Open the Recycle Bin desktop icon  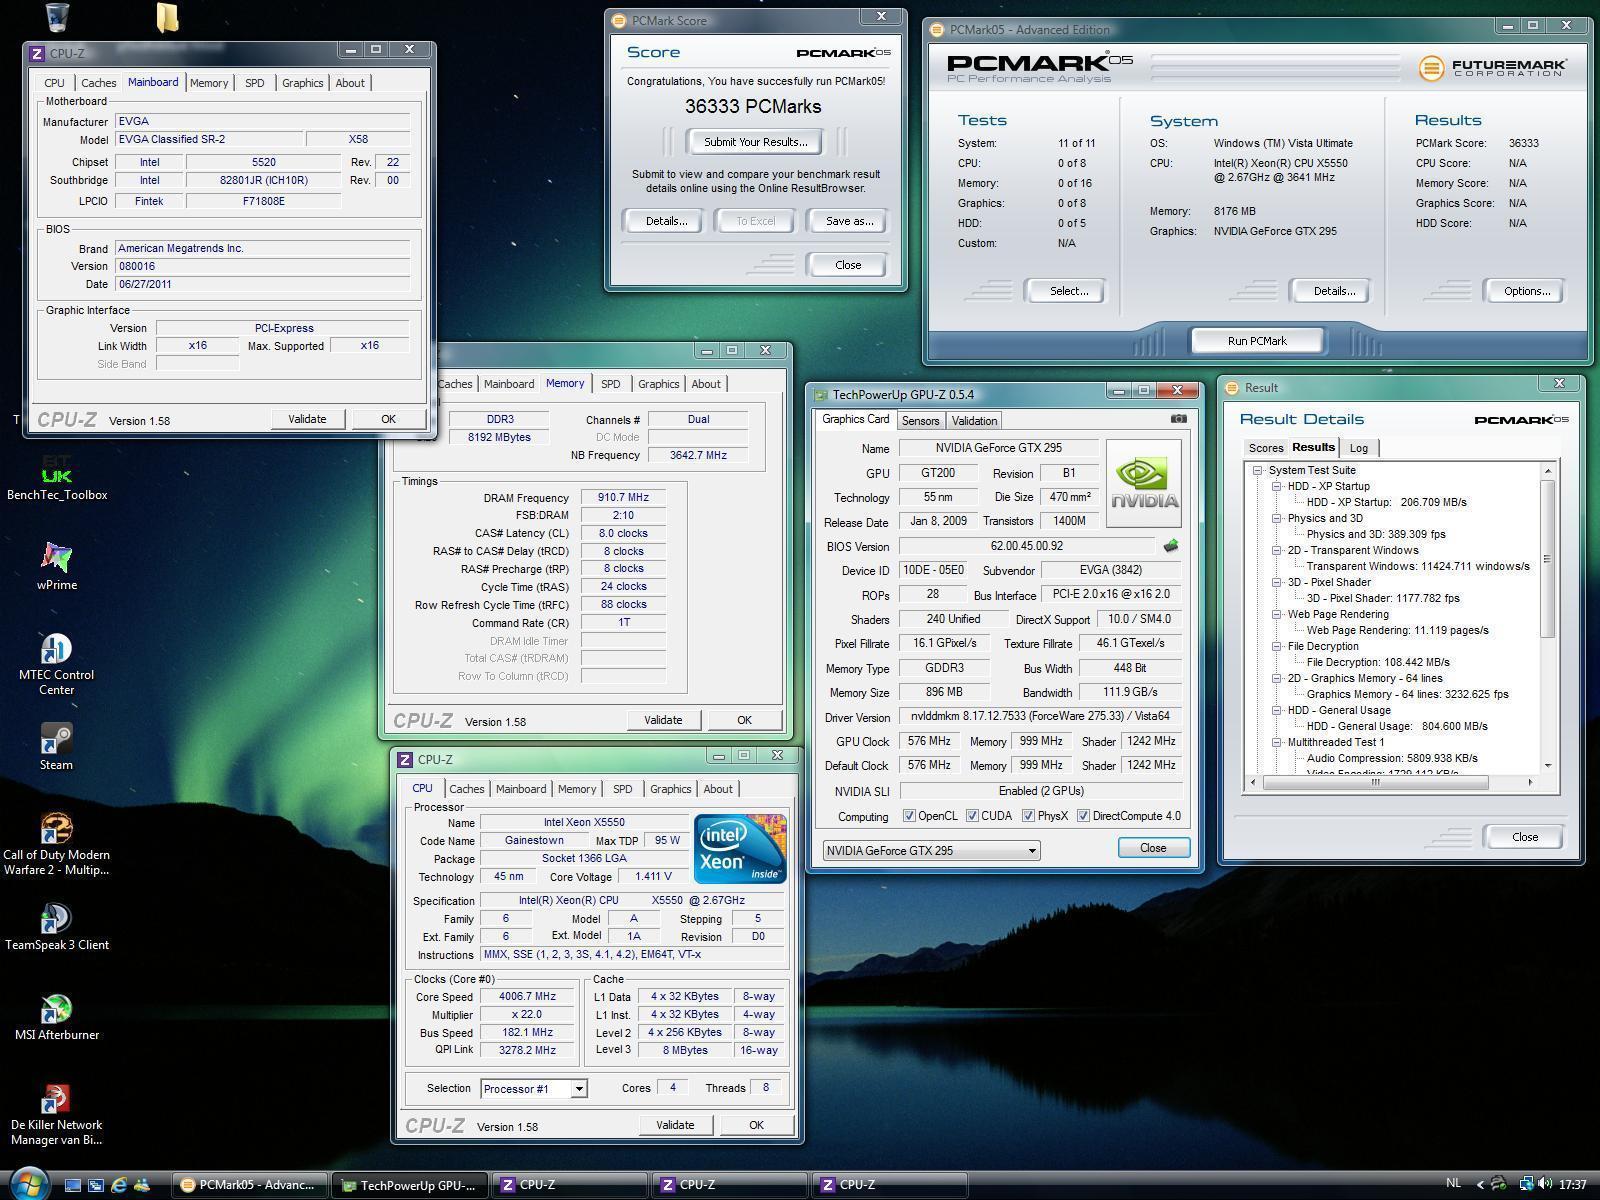click(57, 16)
